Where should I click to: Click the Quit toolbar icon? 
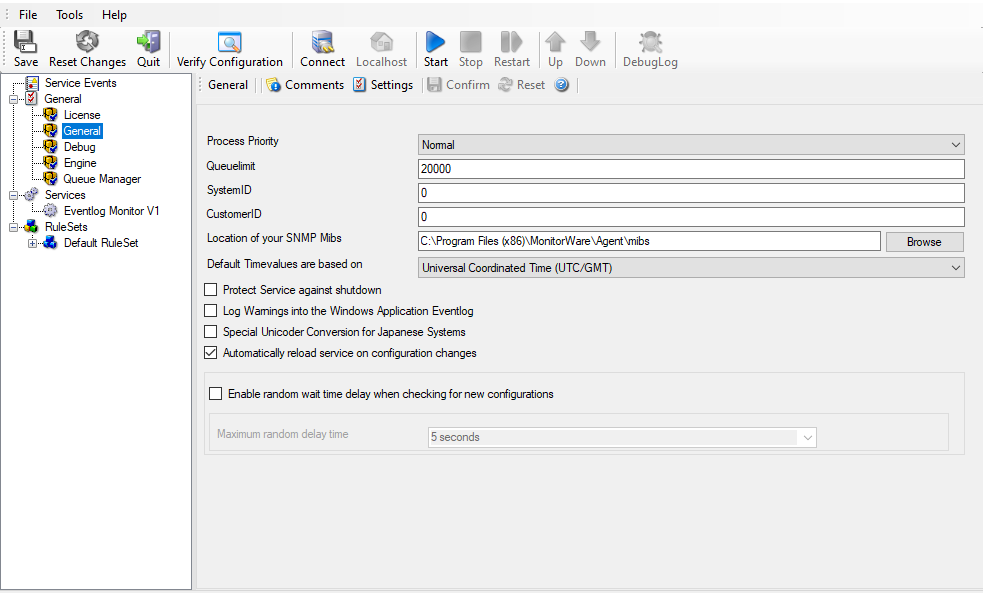click(148, 42)
